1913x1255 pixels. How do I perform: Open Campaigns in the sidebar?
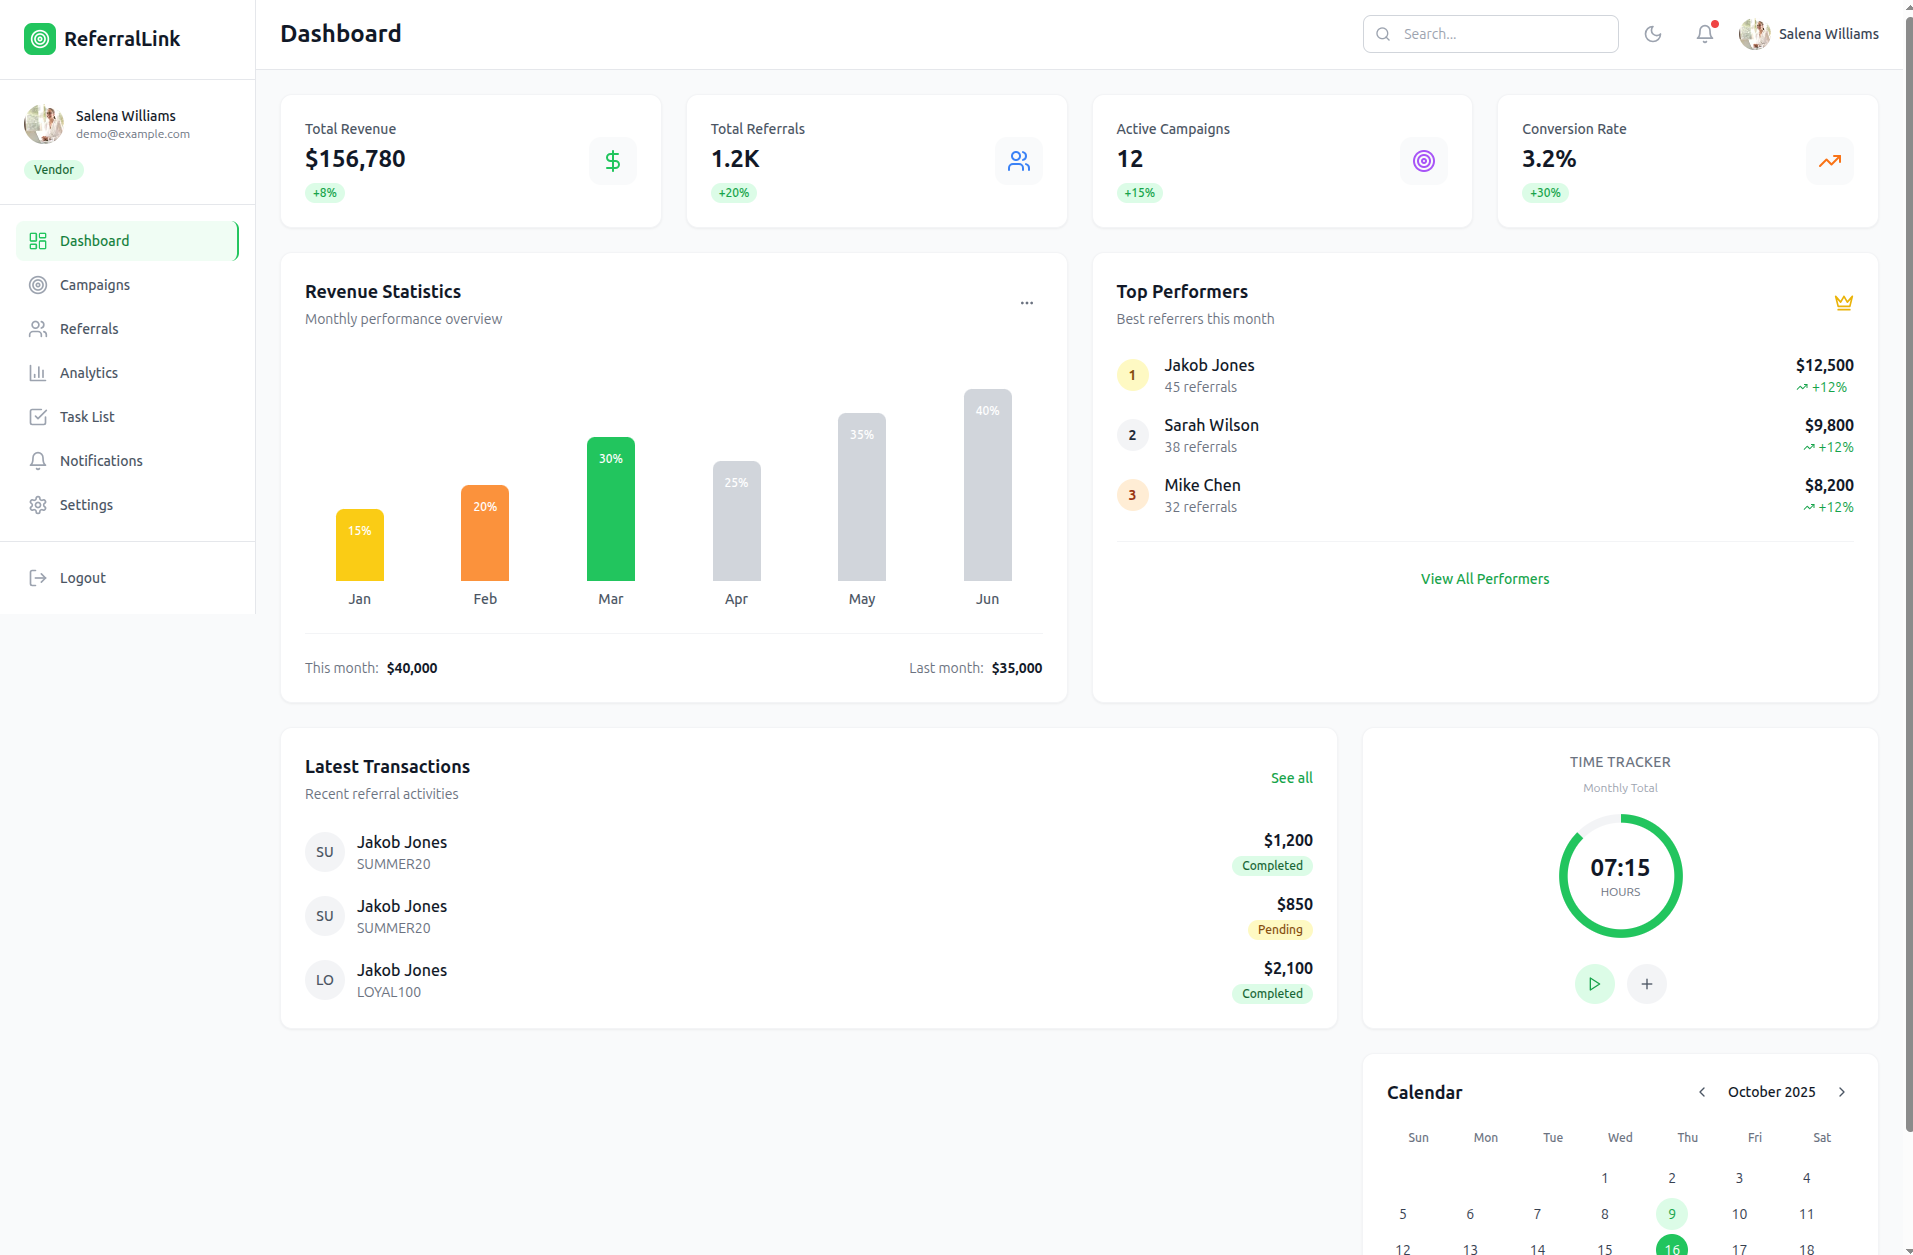(95, 285)
